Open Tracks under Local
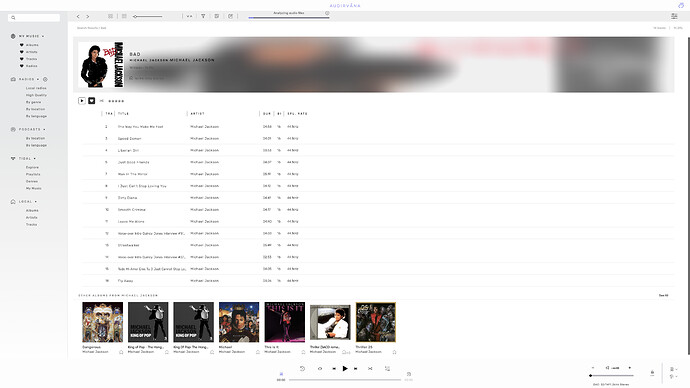 [x=31, y=224]
